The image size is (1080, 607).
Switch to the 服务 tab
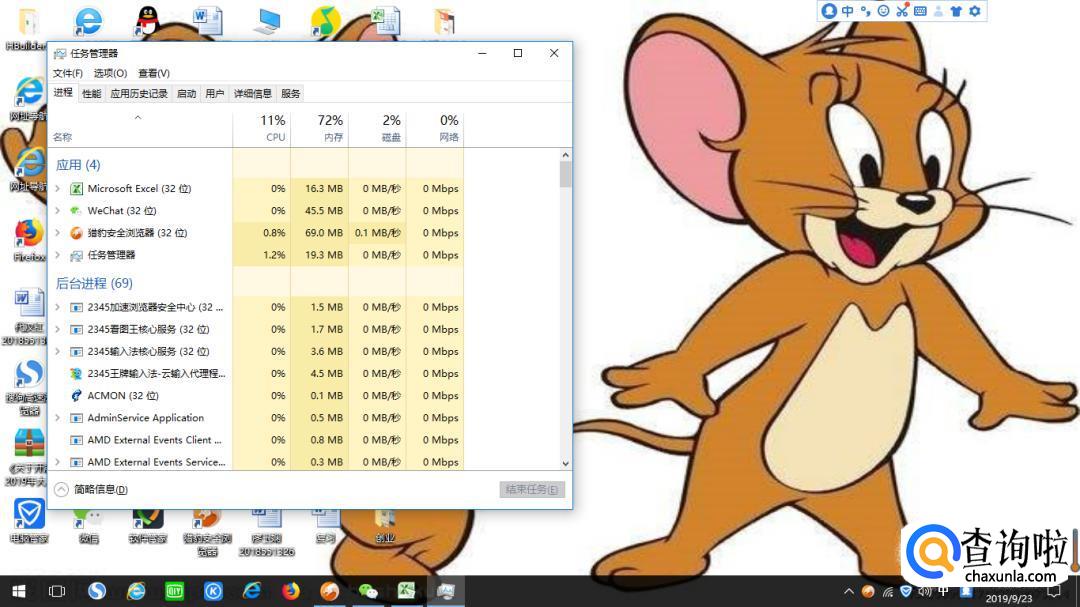pos(291,94)
